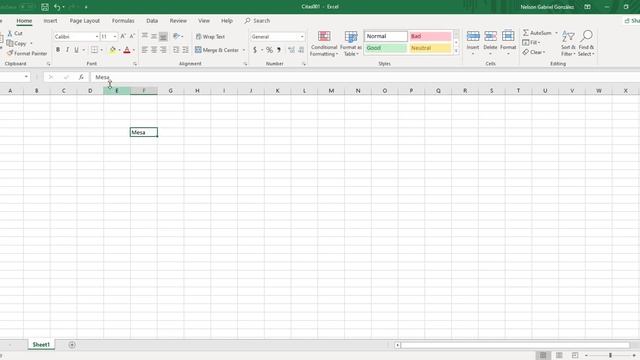This screenshot has height=360, width=640.
Task: Switch to the Review tab
Action: pyautogui.click(x=178, y=21)
